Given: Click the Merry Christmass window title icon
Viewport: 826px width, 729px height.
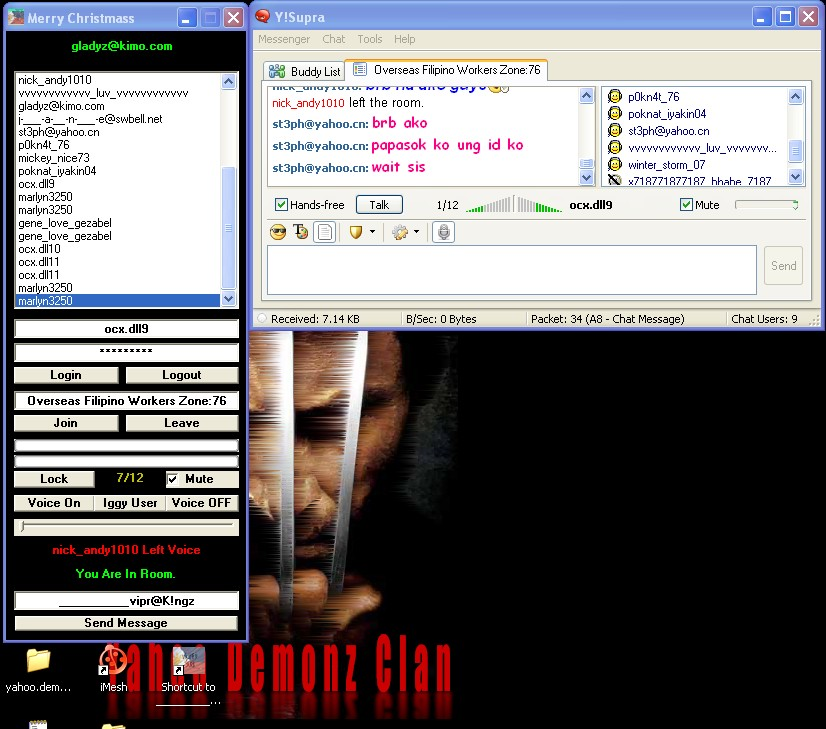Looking at the screenshot, I should [x=16, y=17].
